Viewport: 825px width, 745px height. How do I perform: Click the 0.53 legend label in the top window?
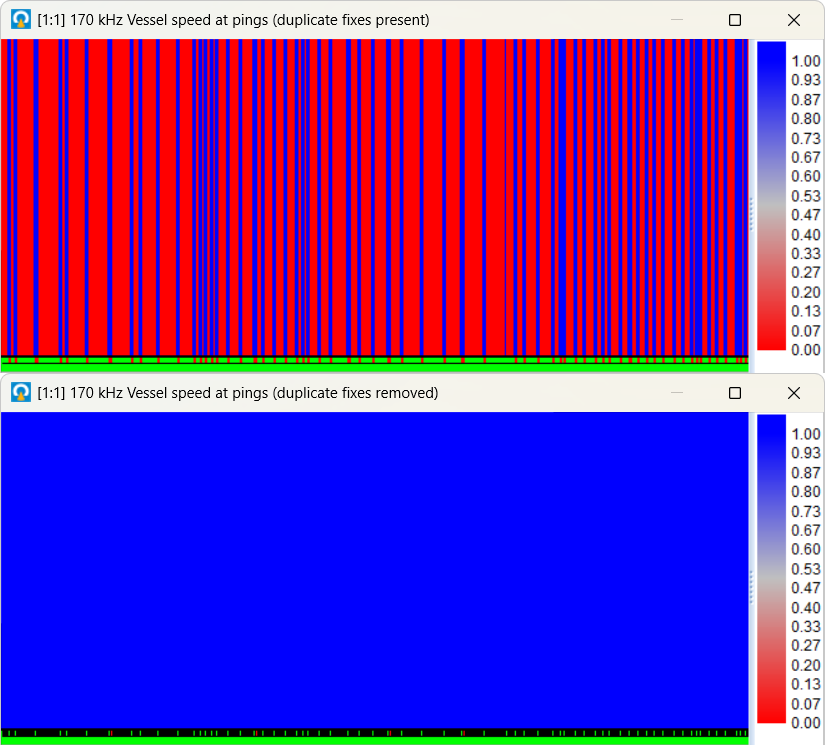pyautogui.click(x=806, y=196)
